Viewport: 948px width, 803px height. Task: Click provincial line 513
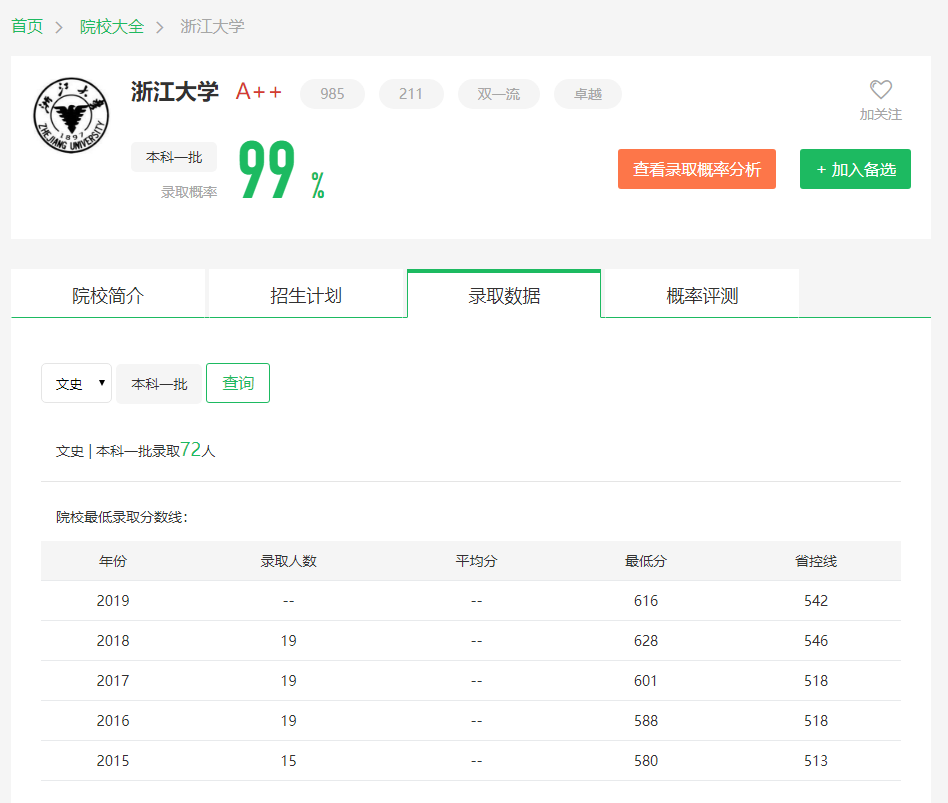click(816, 761)
